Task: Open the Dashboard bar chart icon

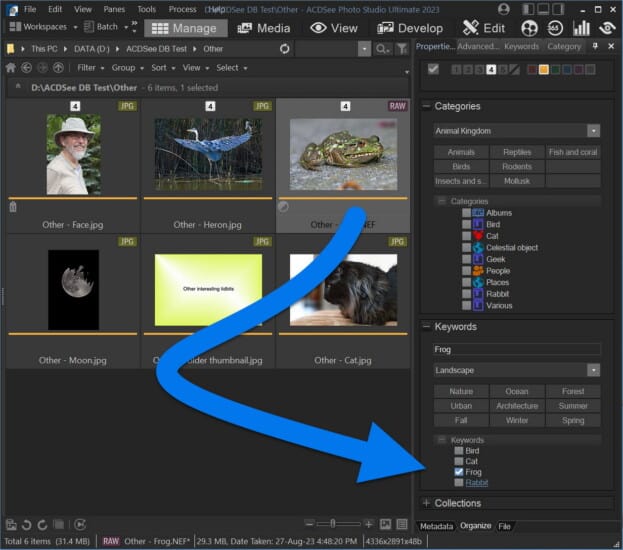Action: coord(580,28)
